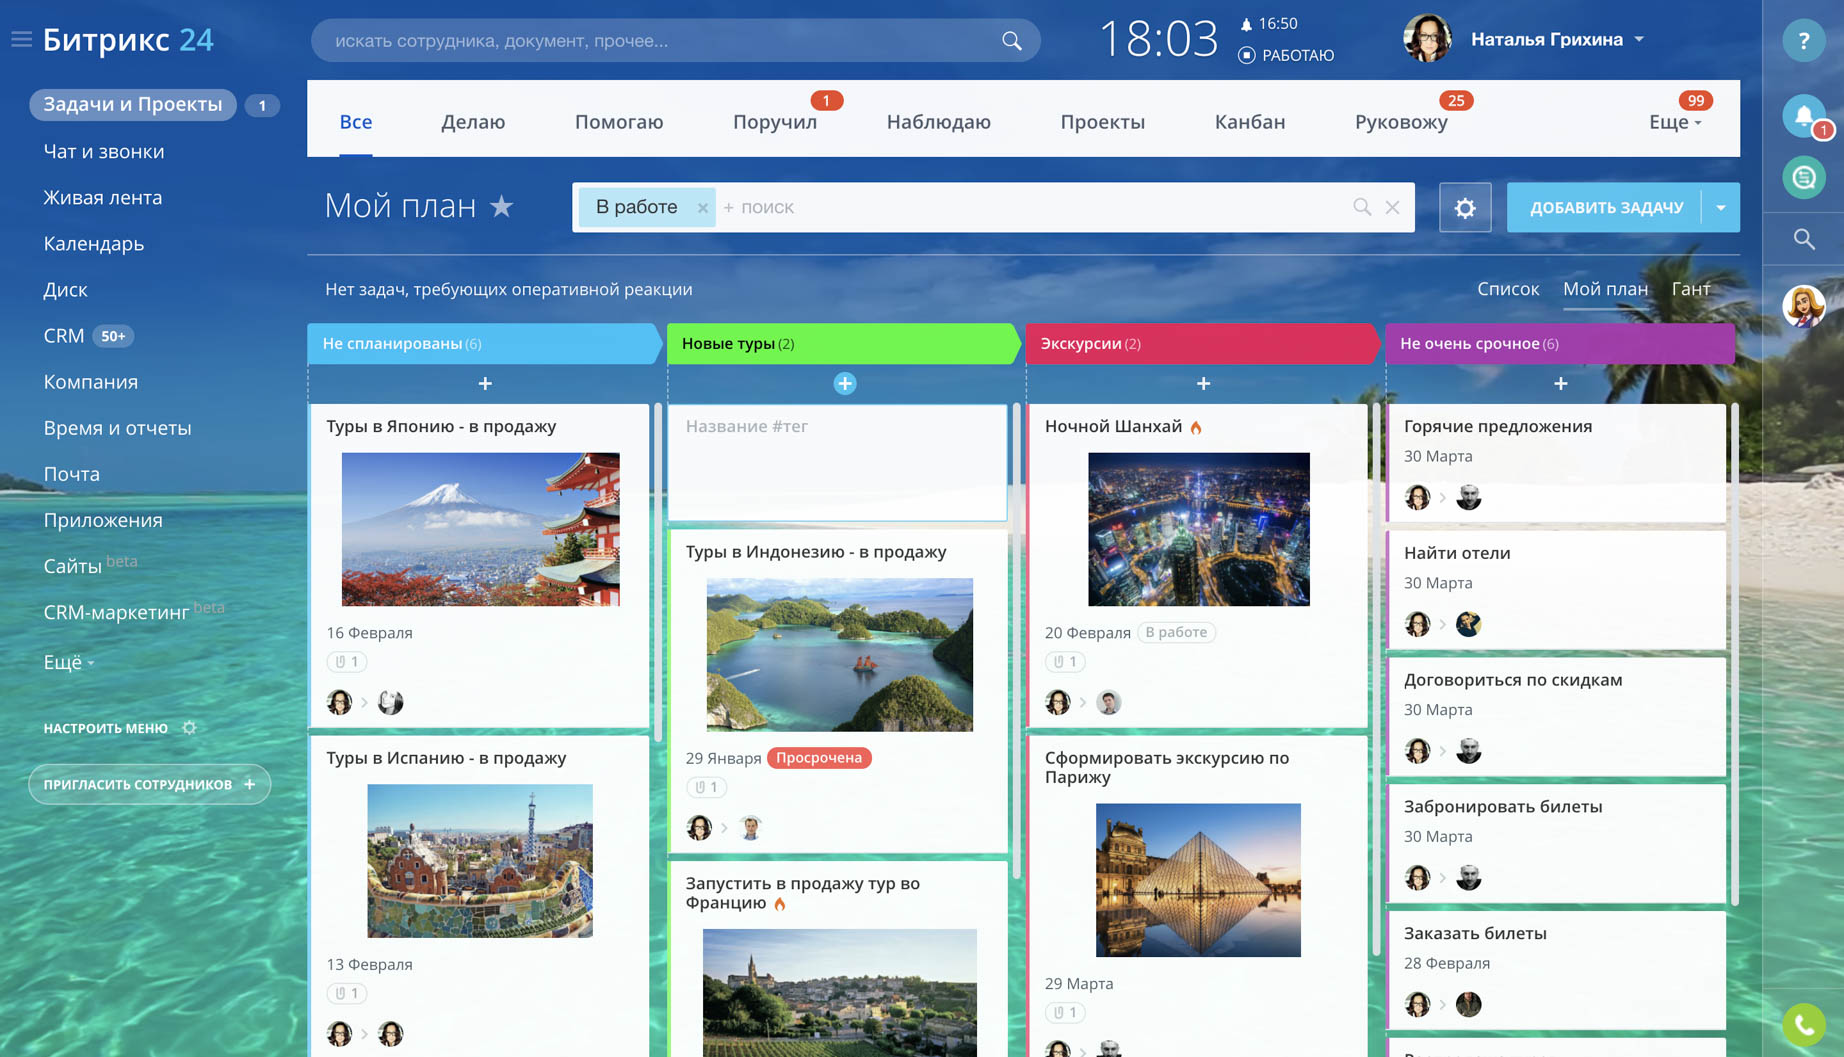
Task: Click the magnifier in the employee search bar
Action: click(x=1010, y=41)
